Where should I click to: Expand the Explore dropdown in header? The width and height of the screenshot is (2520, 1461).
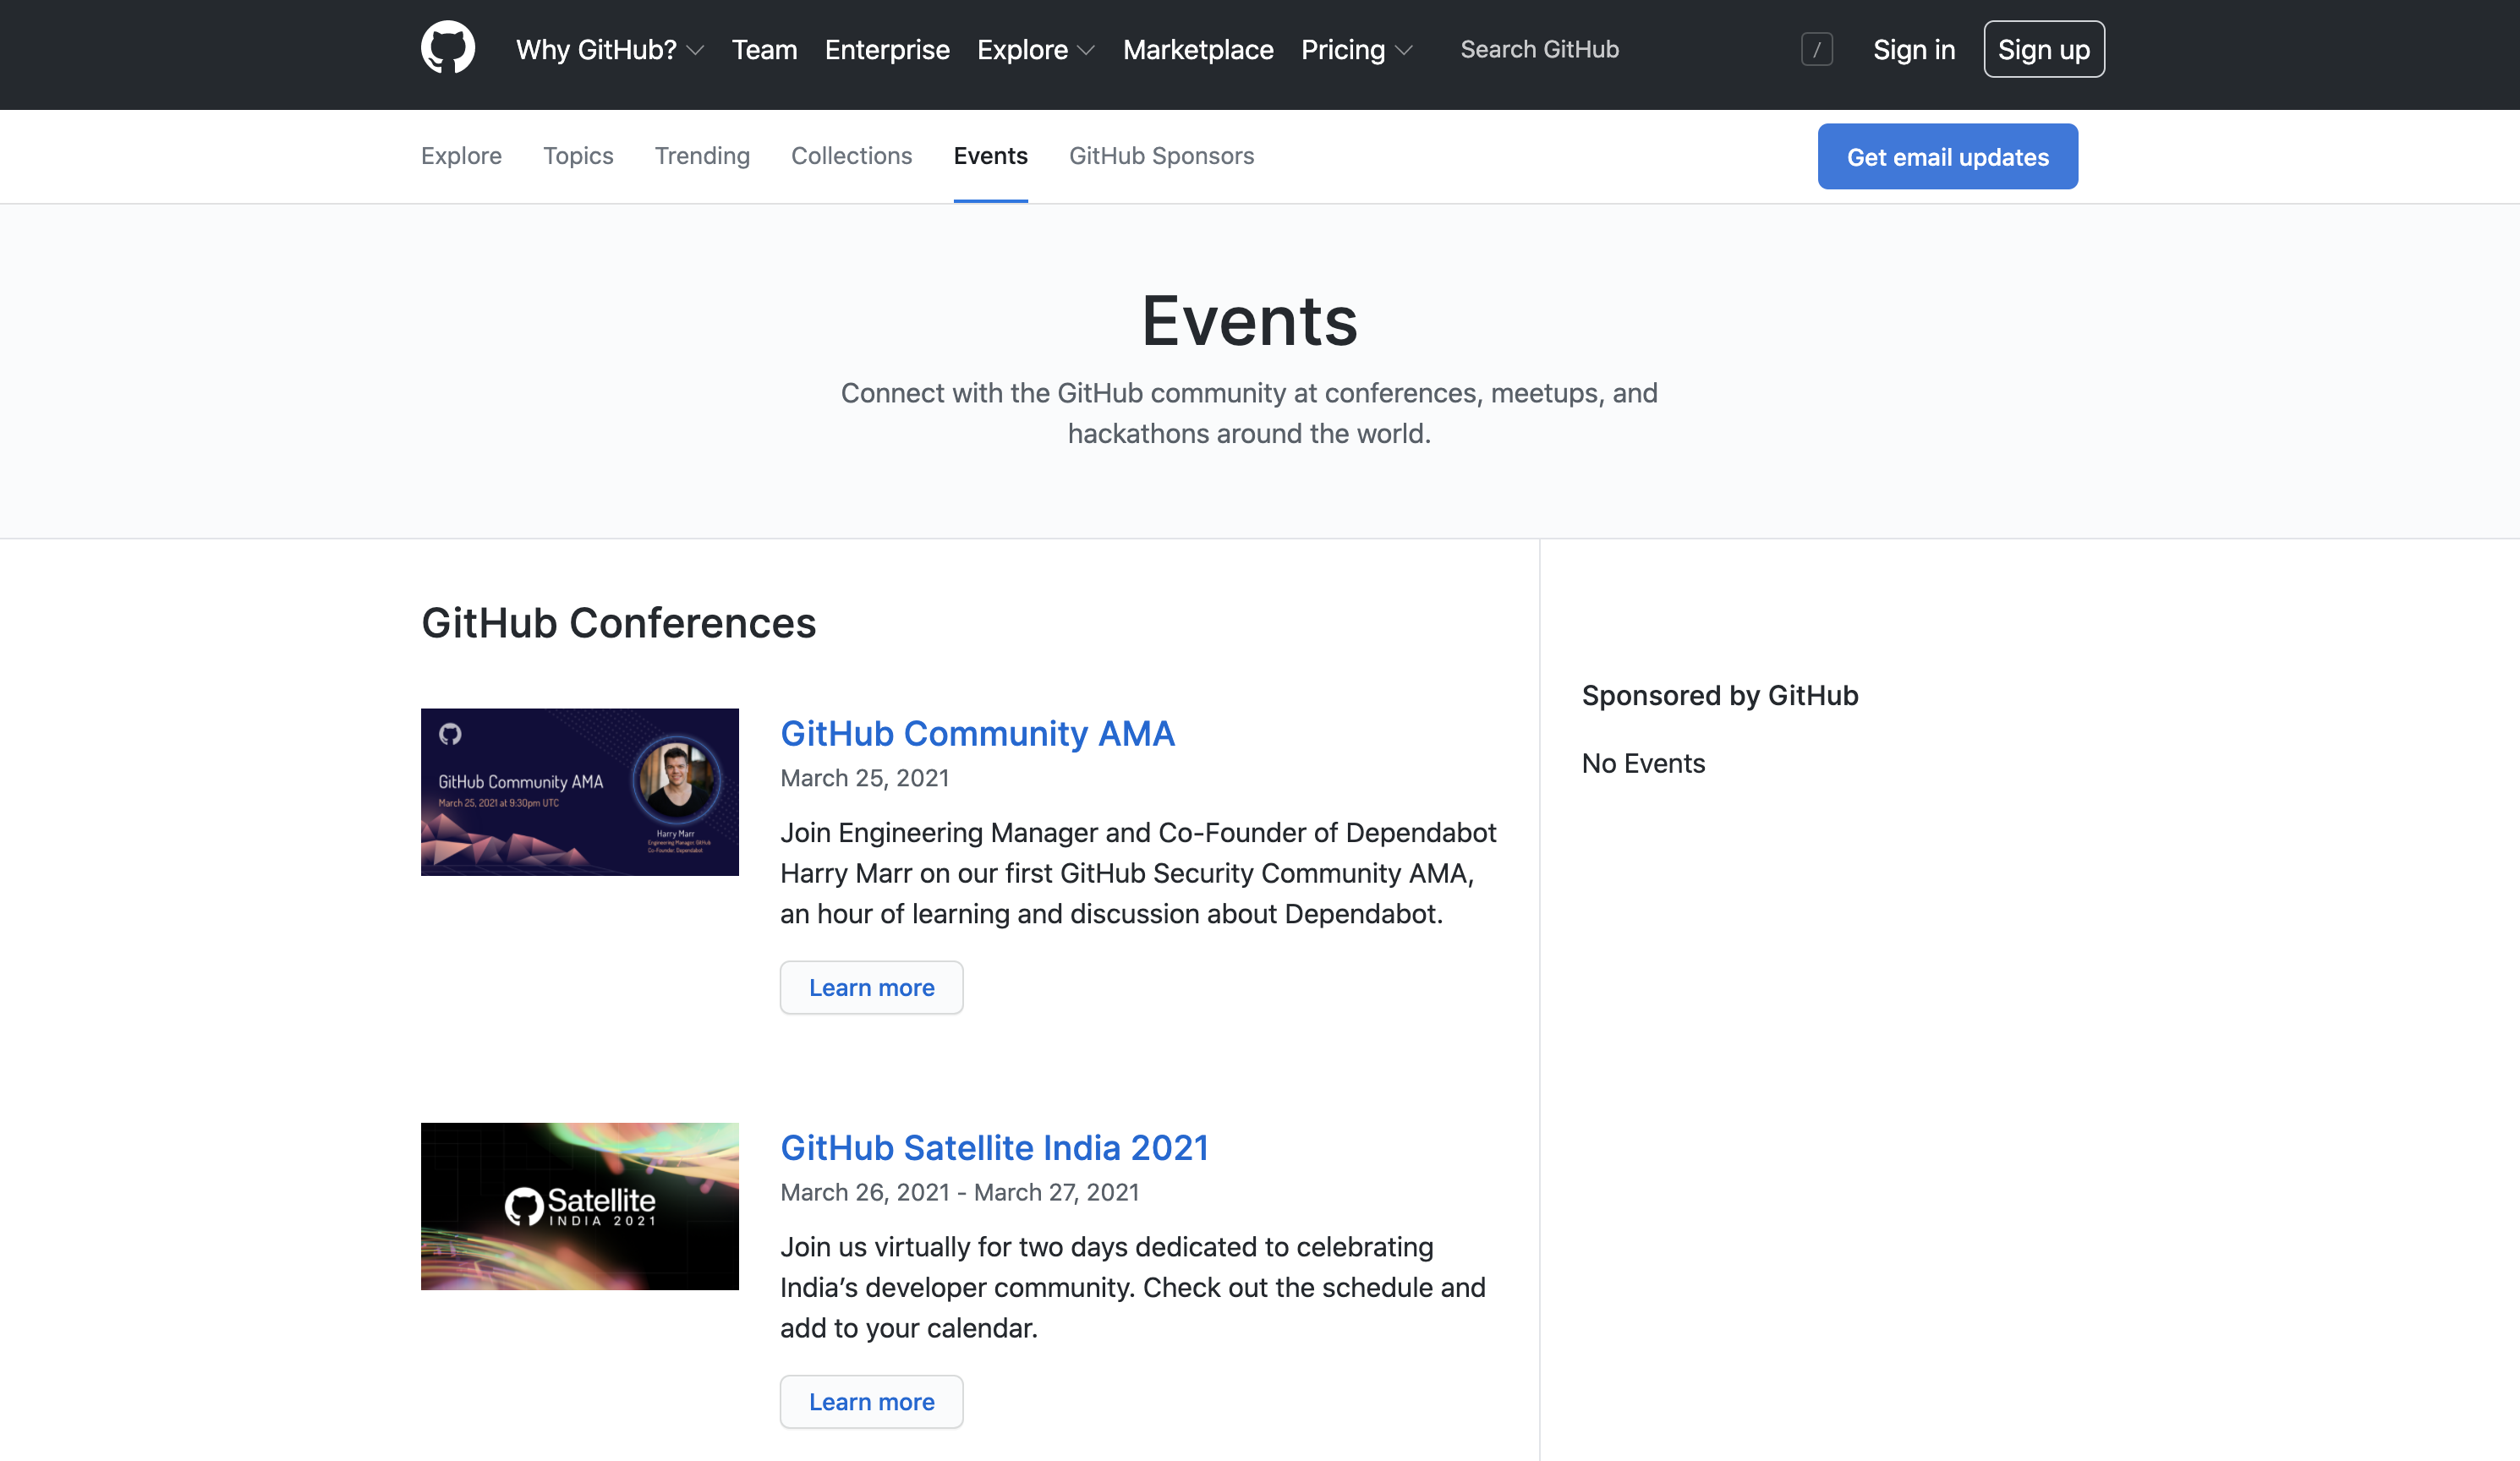point(1035,49)
